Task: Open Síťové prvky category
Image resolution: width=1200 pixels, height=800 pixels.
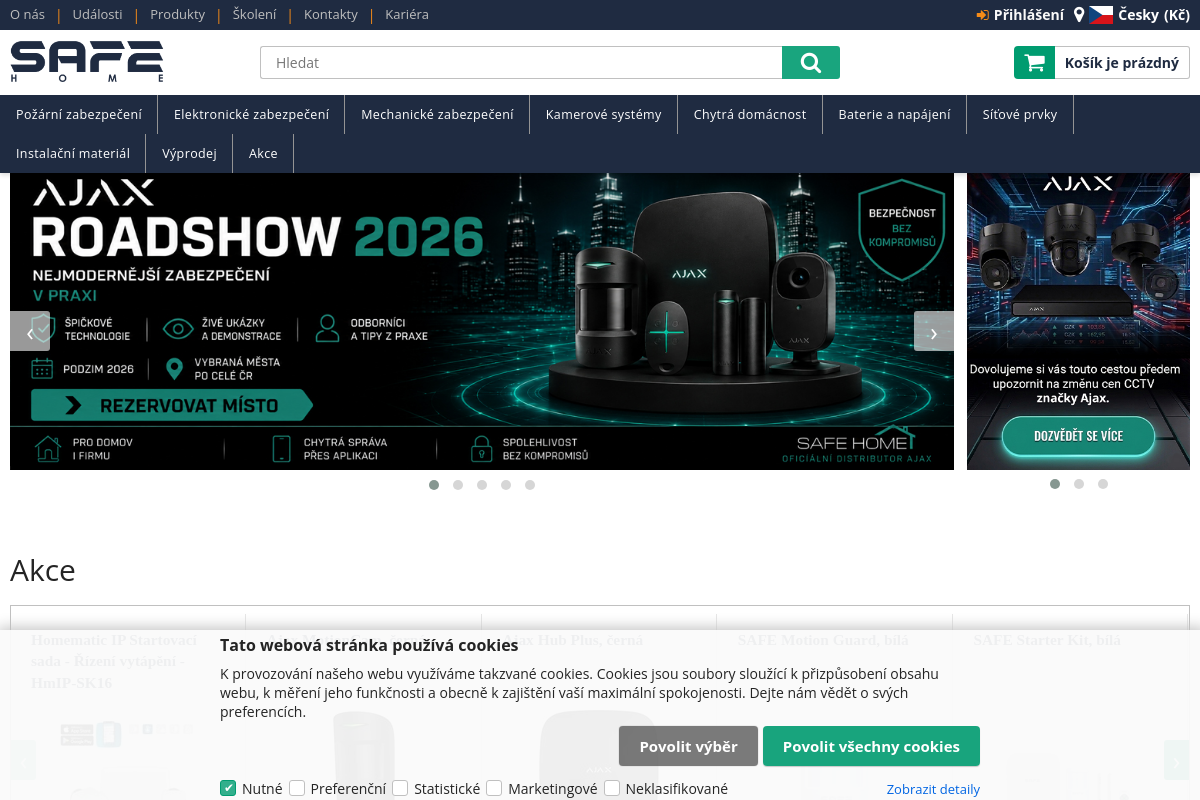Action: (1020, 114)
